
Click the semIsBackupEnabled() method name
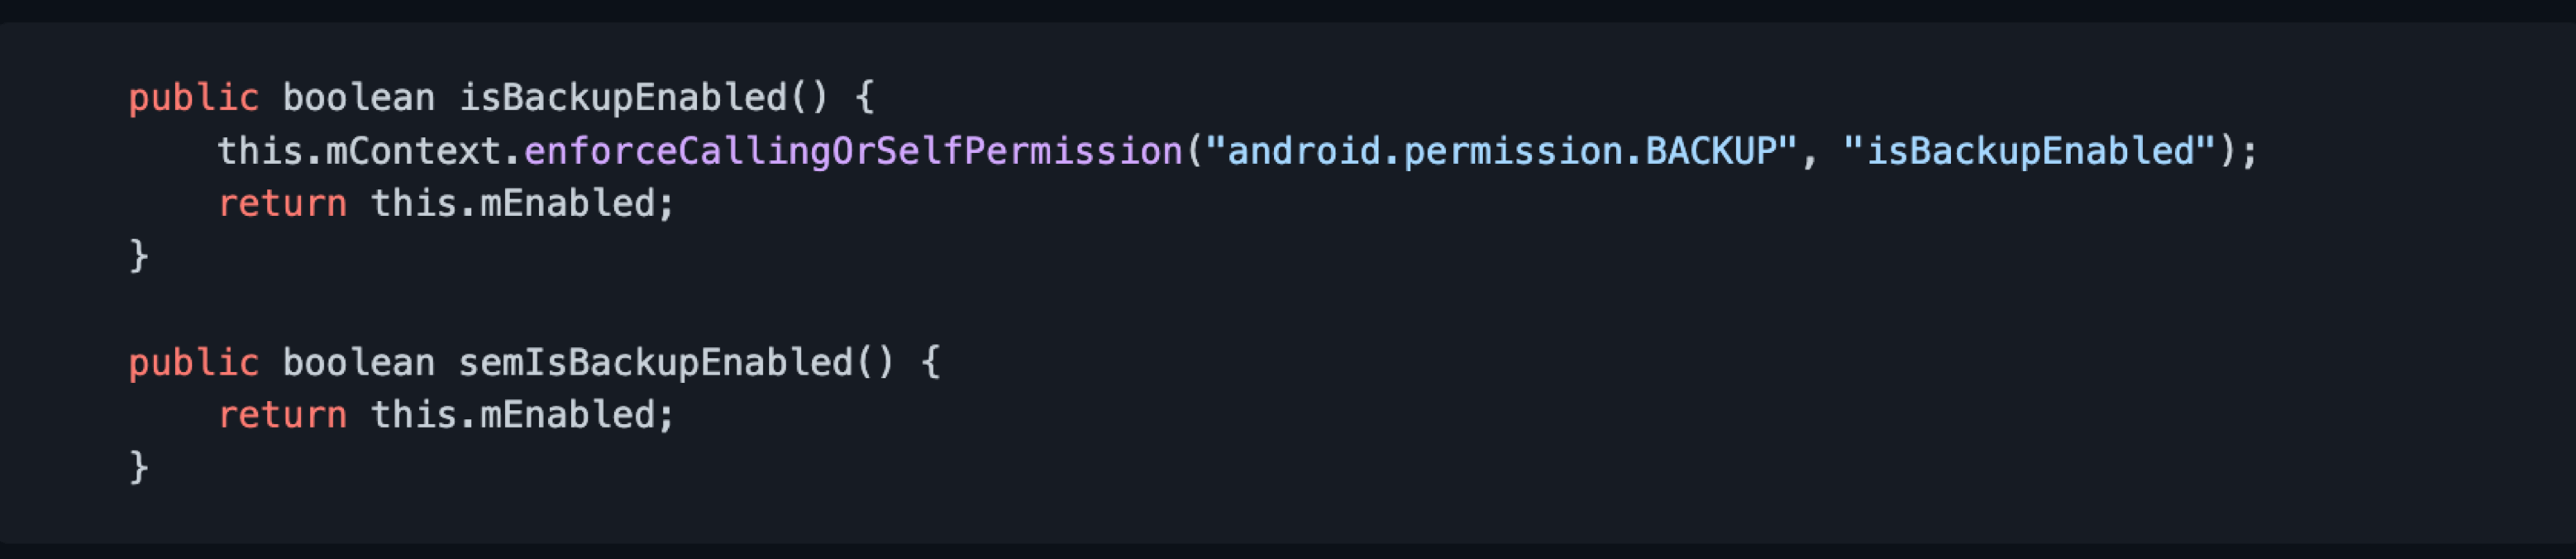pos(676,362)
